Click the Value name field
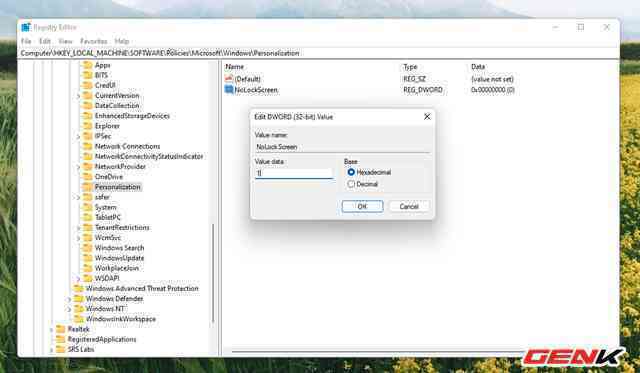Screen dimensions: 640x373 [342, 147]
